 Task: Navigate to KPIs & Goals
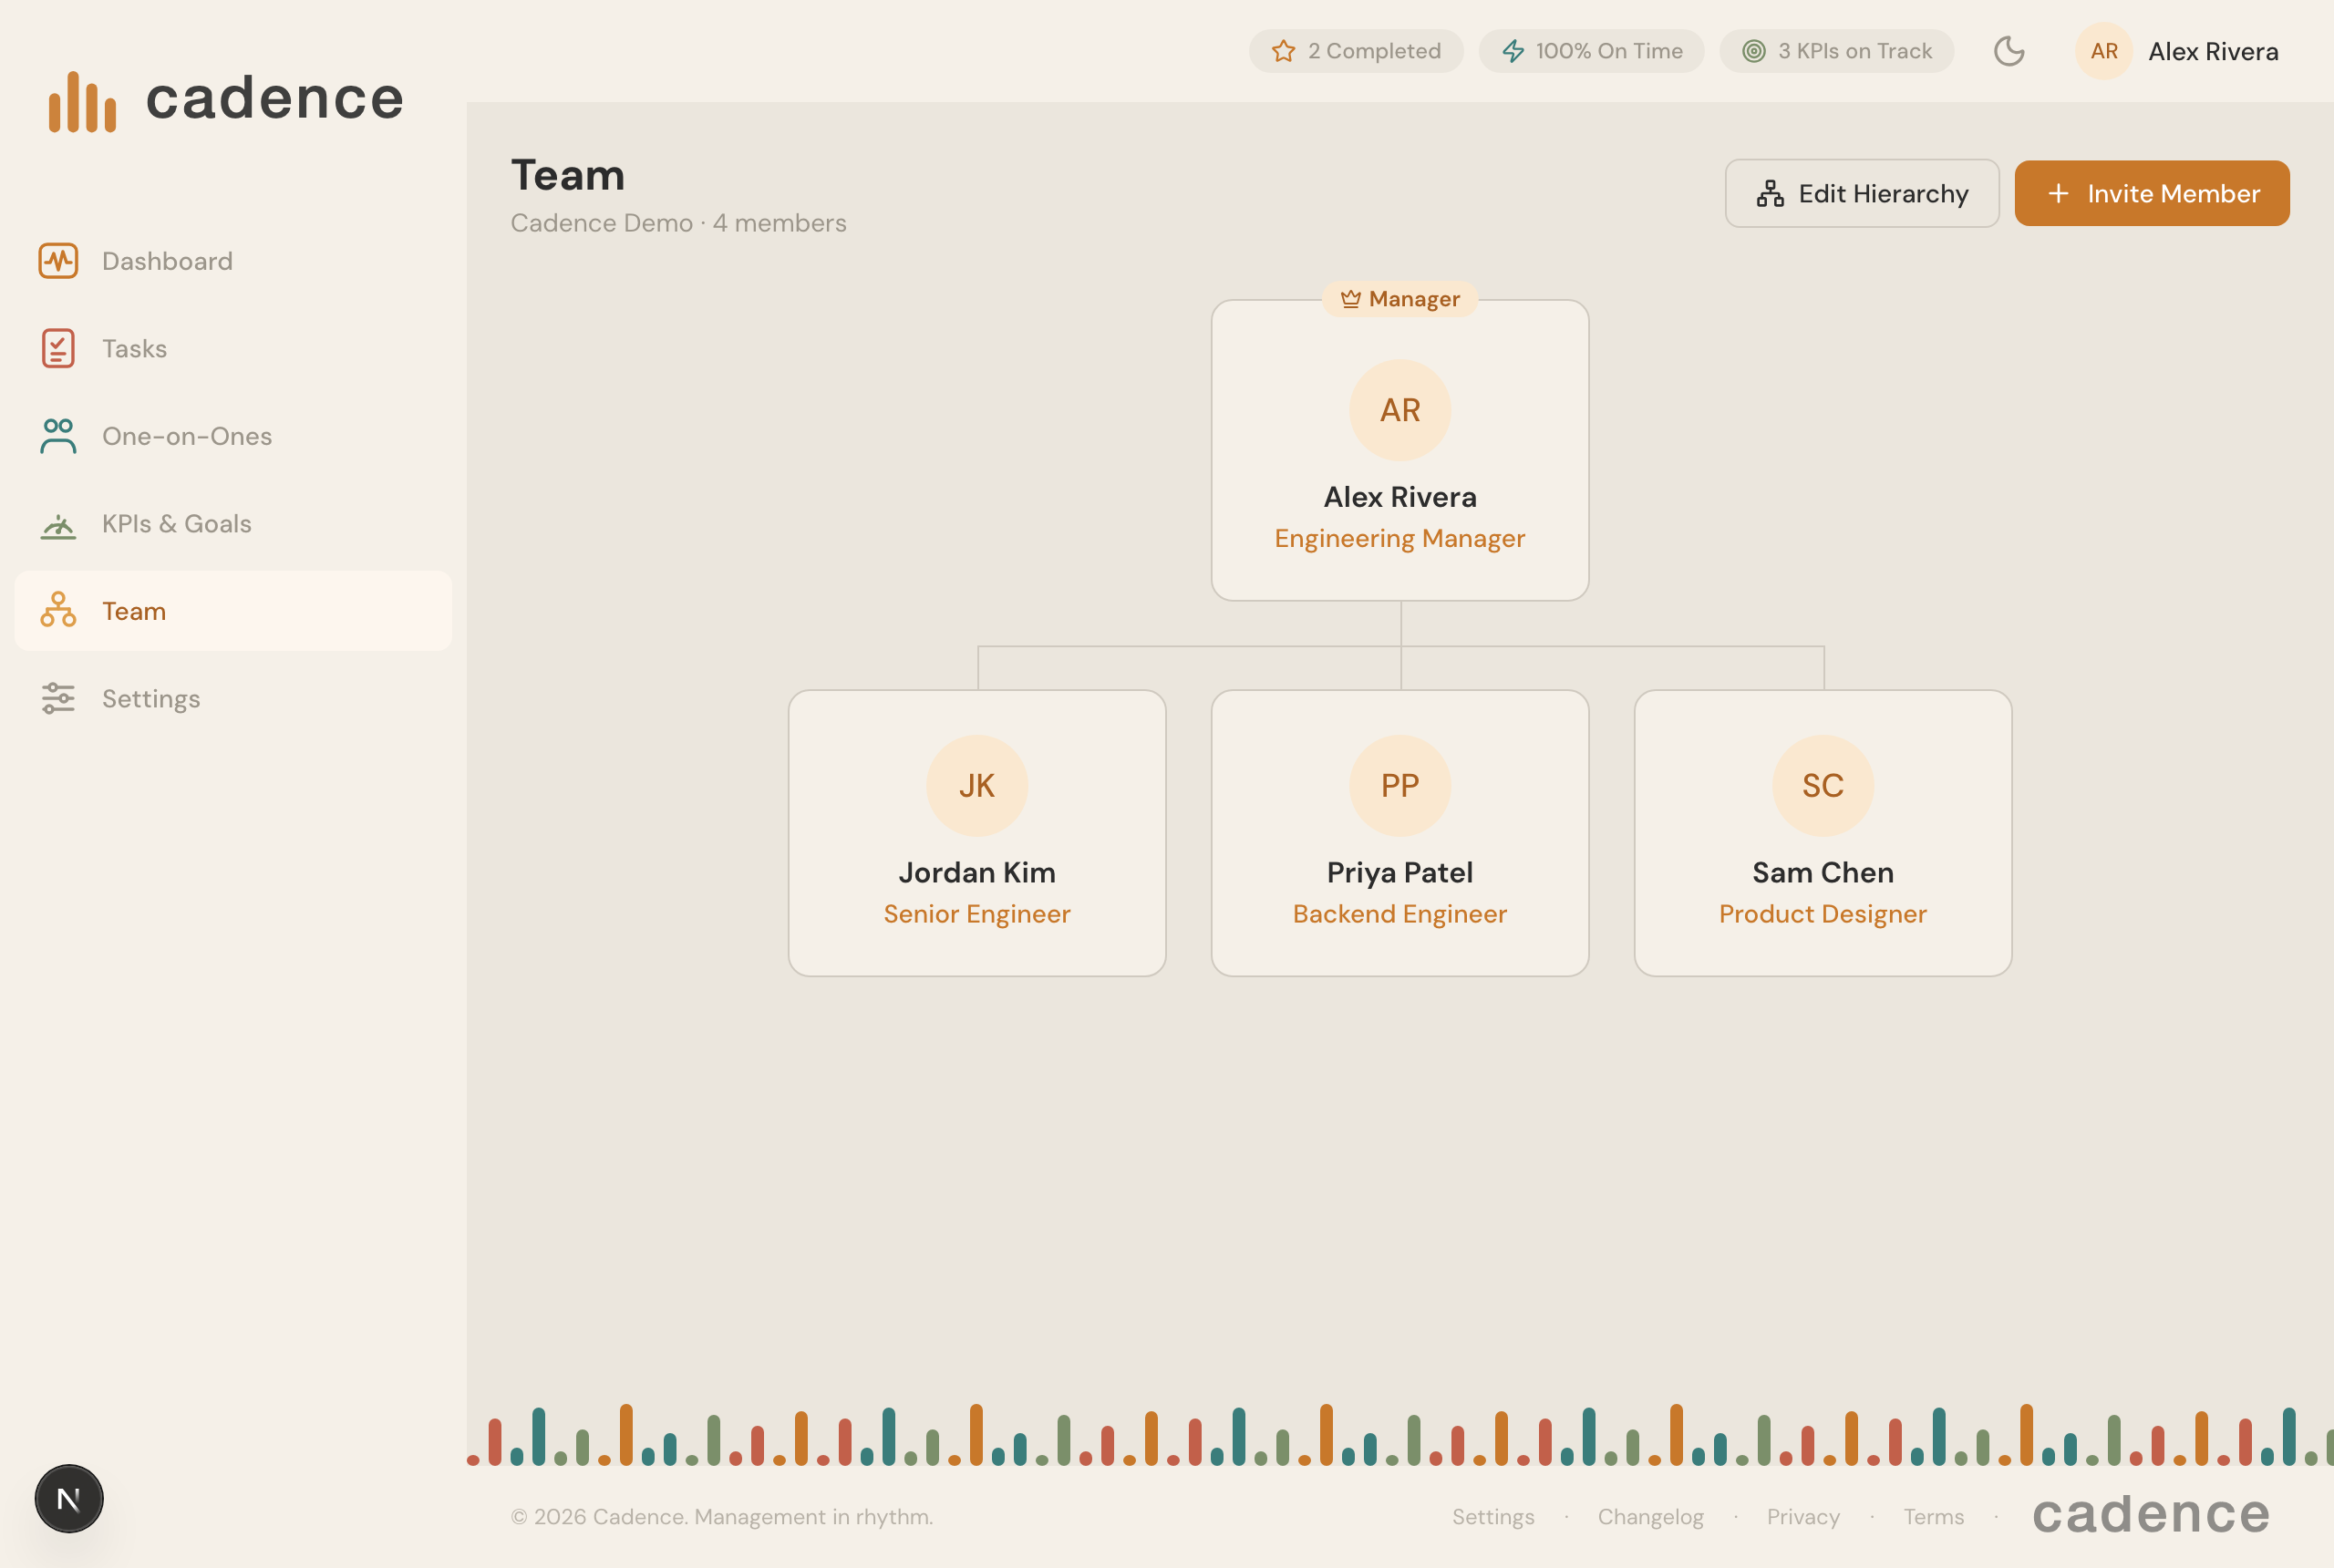coord(176,523)
